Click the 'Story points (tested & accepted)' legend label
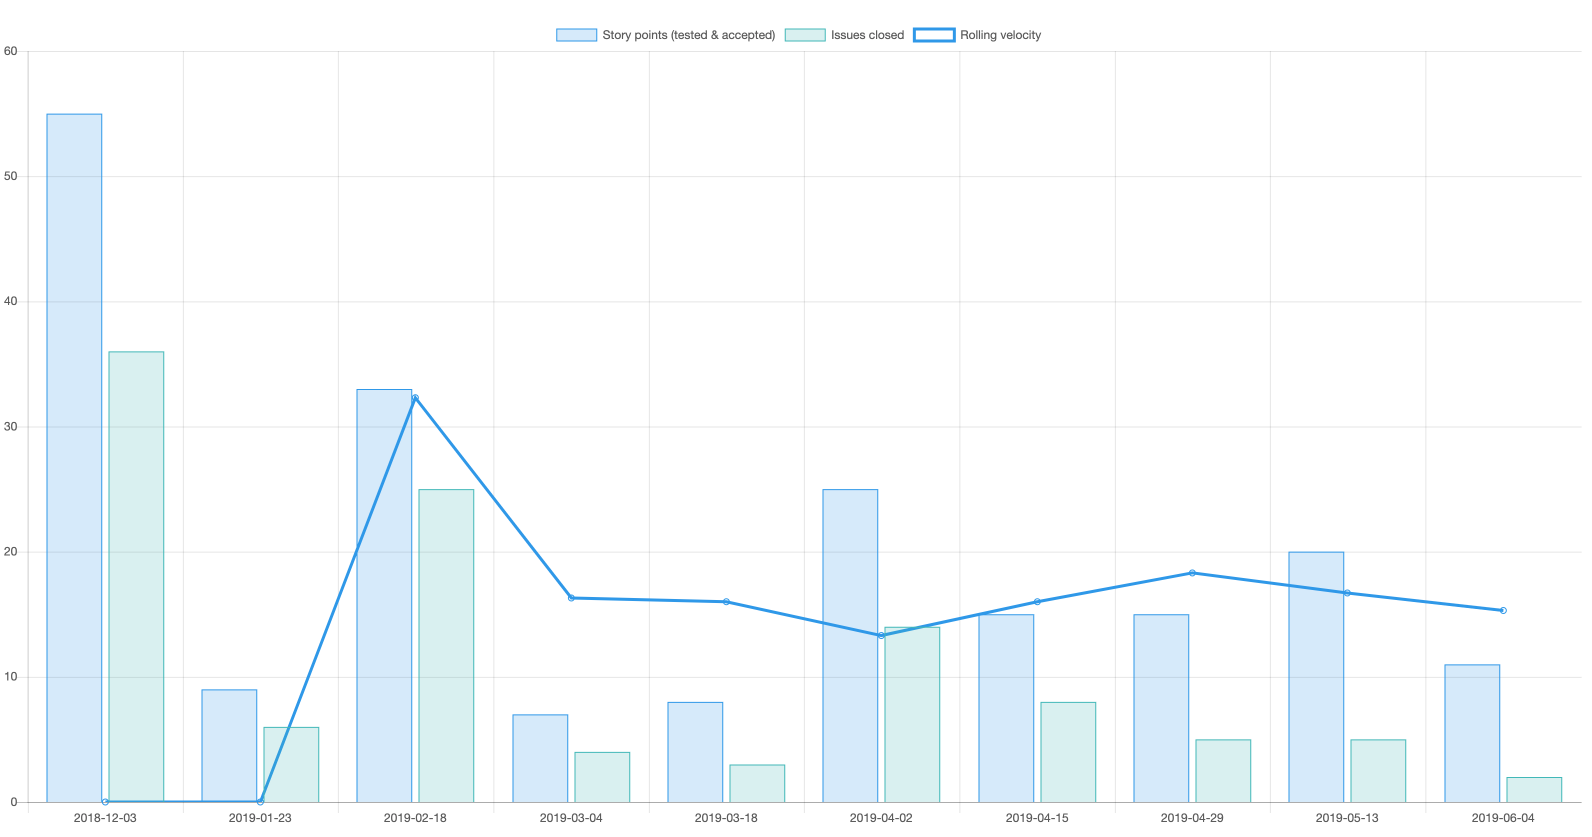Viewport: 1592px width, 837px height. pyautogui.click(x=689, y=35)
